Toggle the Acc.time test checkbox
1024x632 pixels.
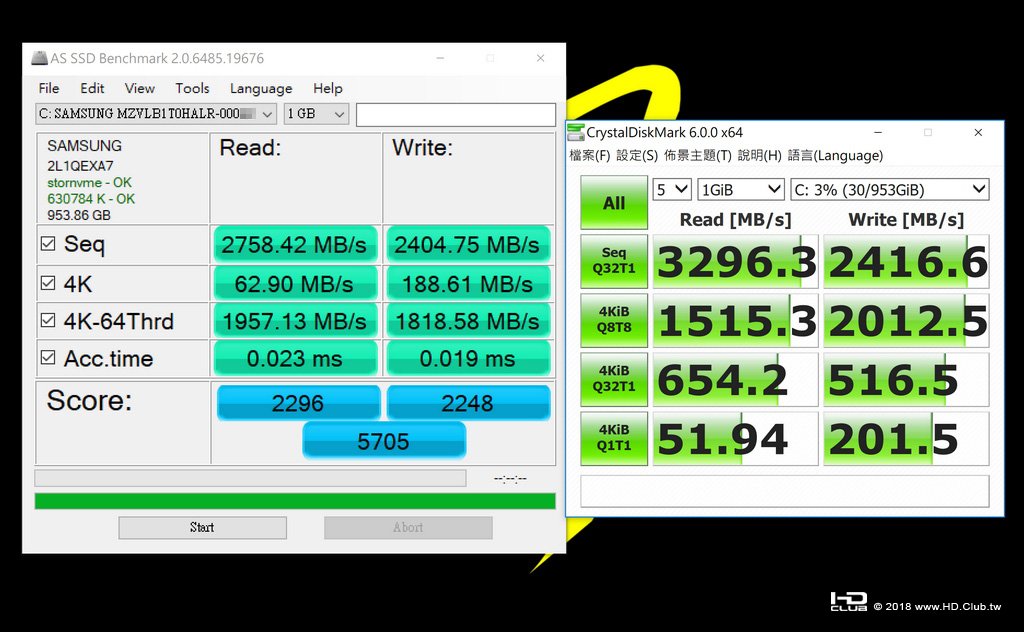click(48, 357)
